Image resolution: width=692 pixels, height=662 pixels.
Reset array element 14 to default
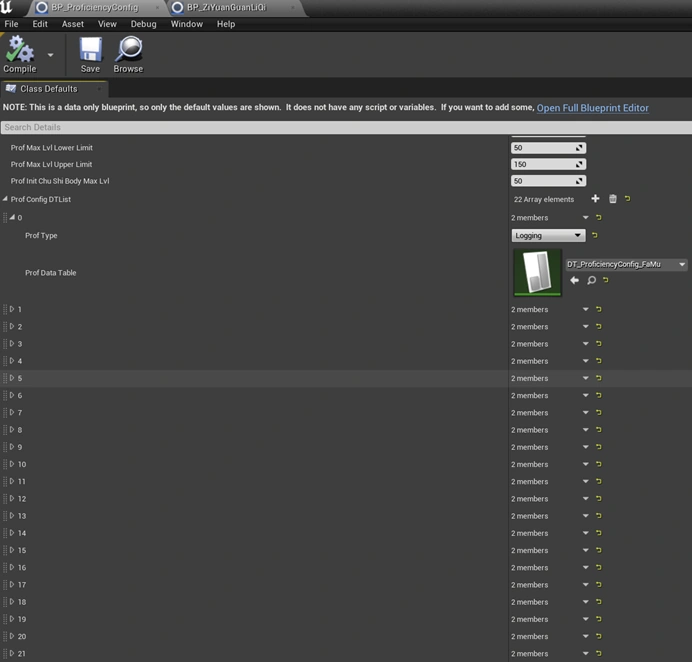click(598, 533)
